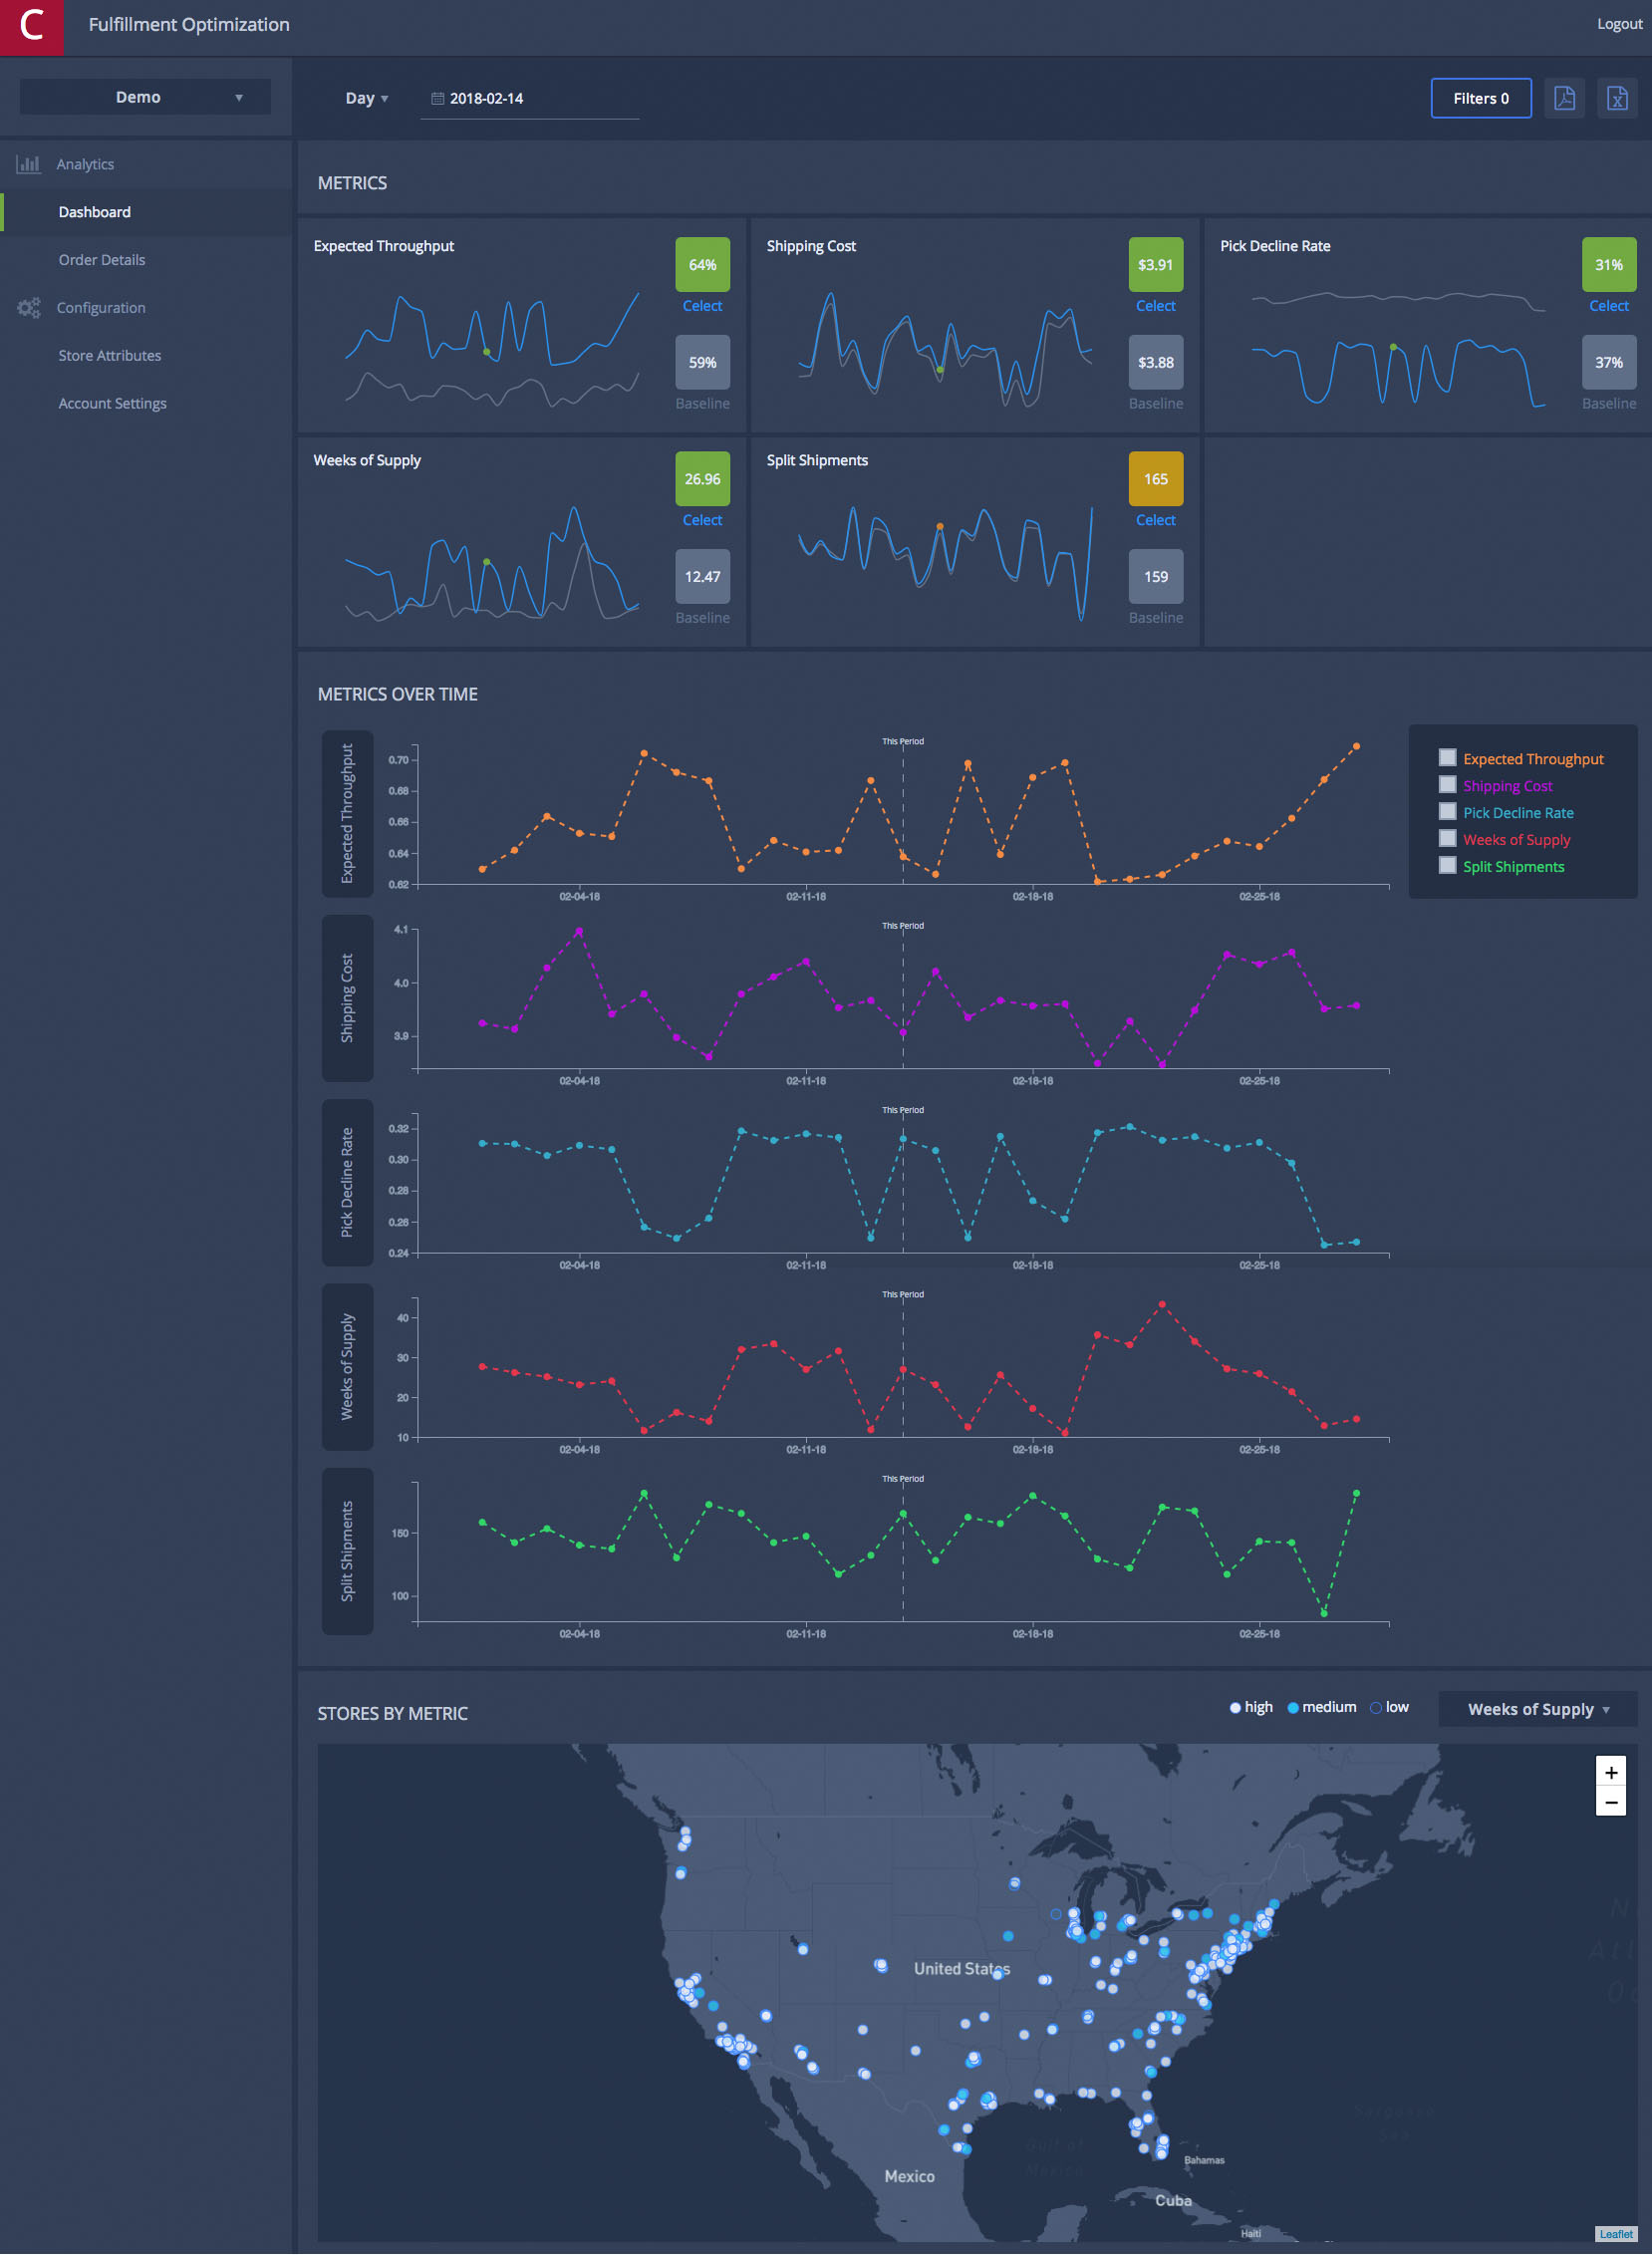Click Pick Decline Rate 31% badge
This screenshot has height=2255, width=1652.
1608,265
